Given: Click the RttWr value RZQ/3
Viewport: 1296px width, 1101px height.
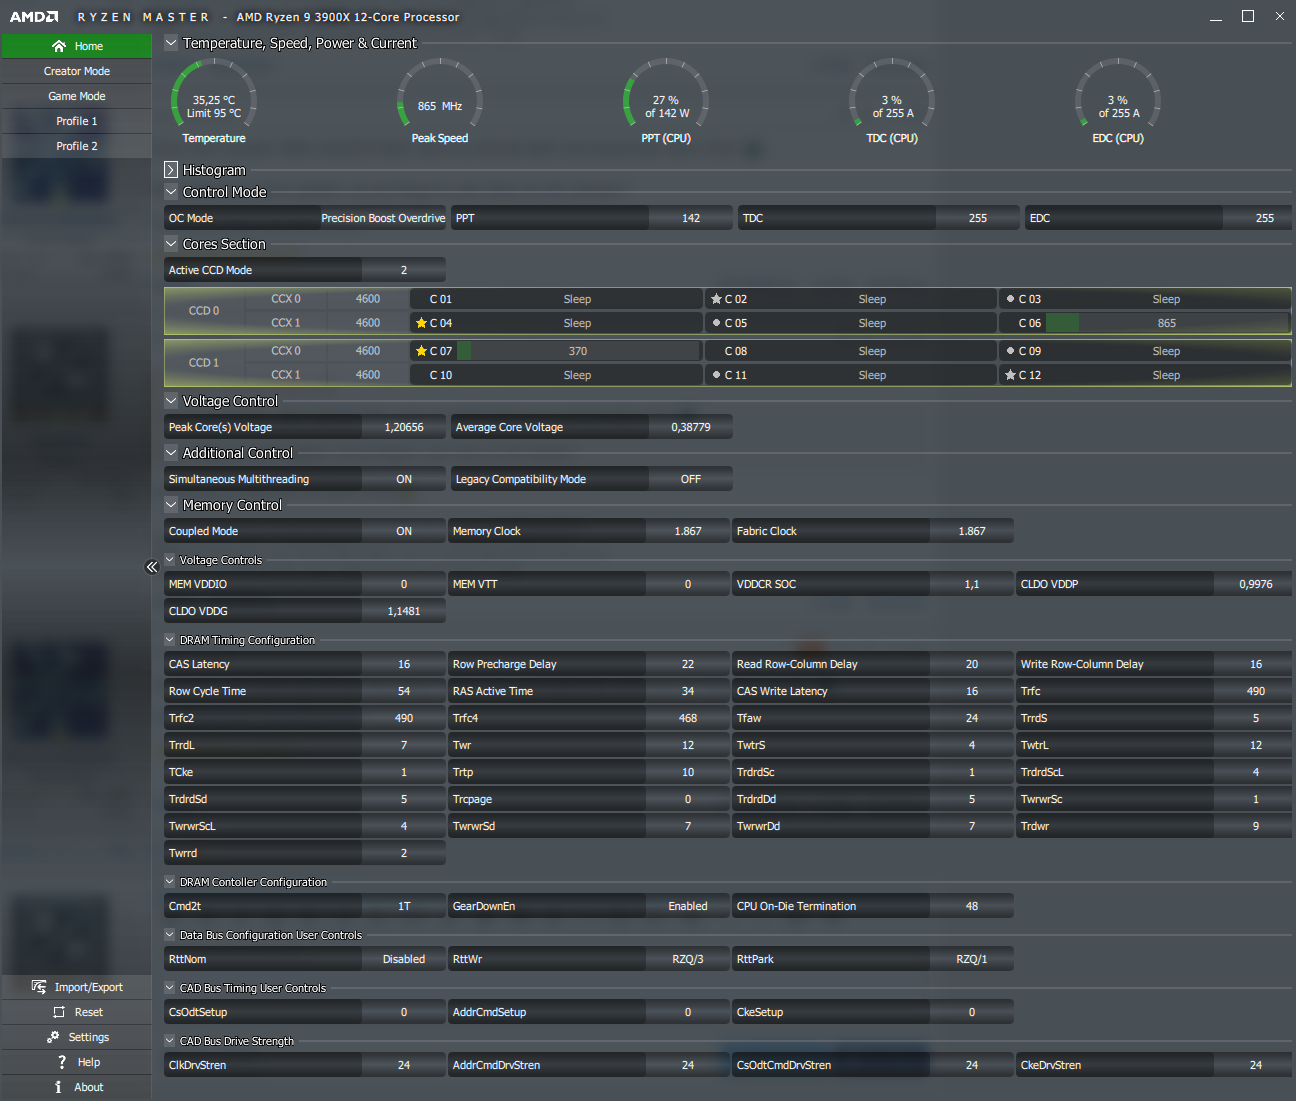Looking at the screenshot, I should coord(688,959).
